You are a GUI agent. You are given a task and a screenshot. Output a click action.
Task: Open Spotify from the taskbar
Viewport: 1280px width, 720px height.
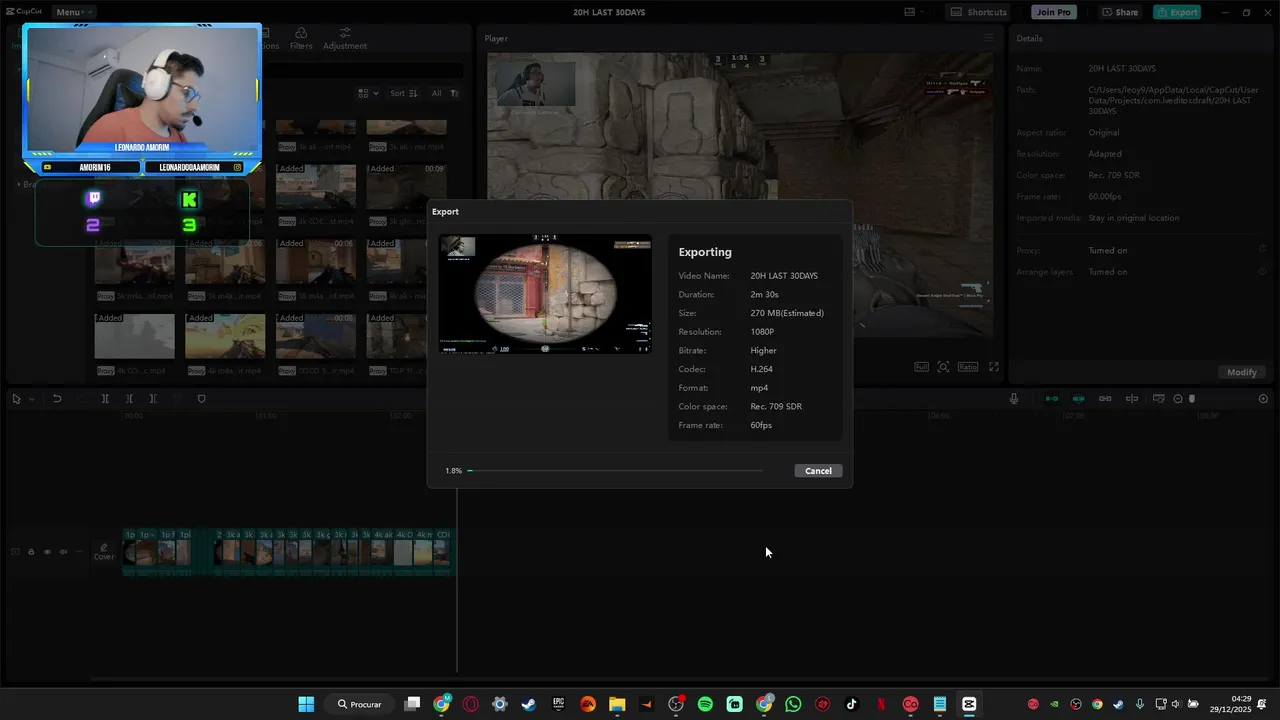coord(705,704)
